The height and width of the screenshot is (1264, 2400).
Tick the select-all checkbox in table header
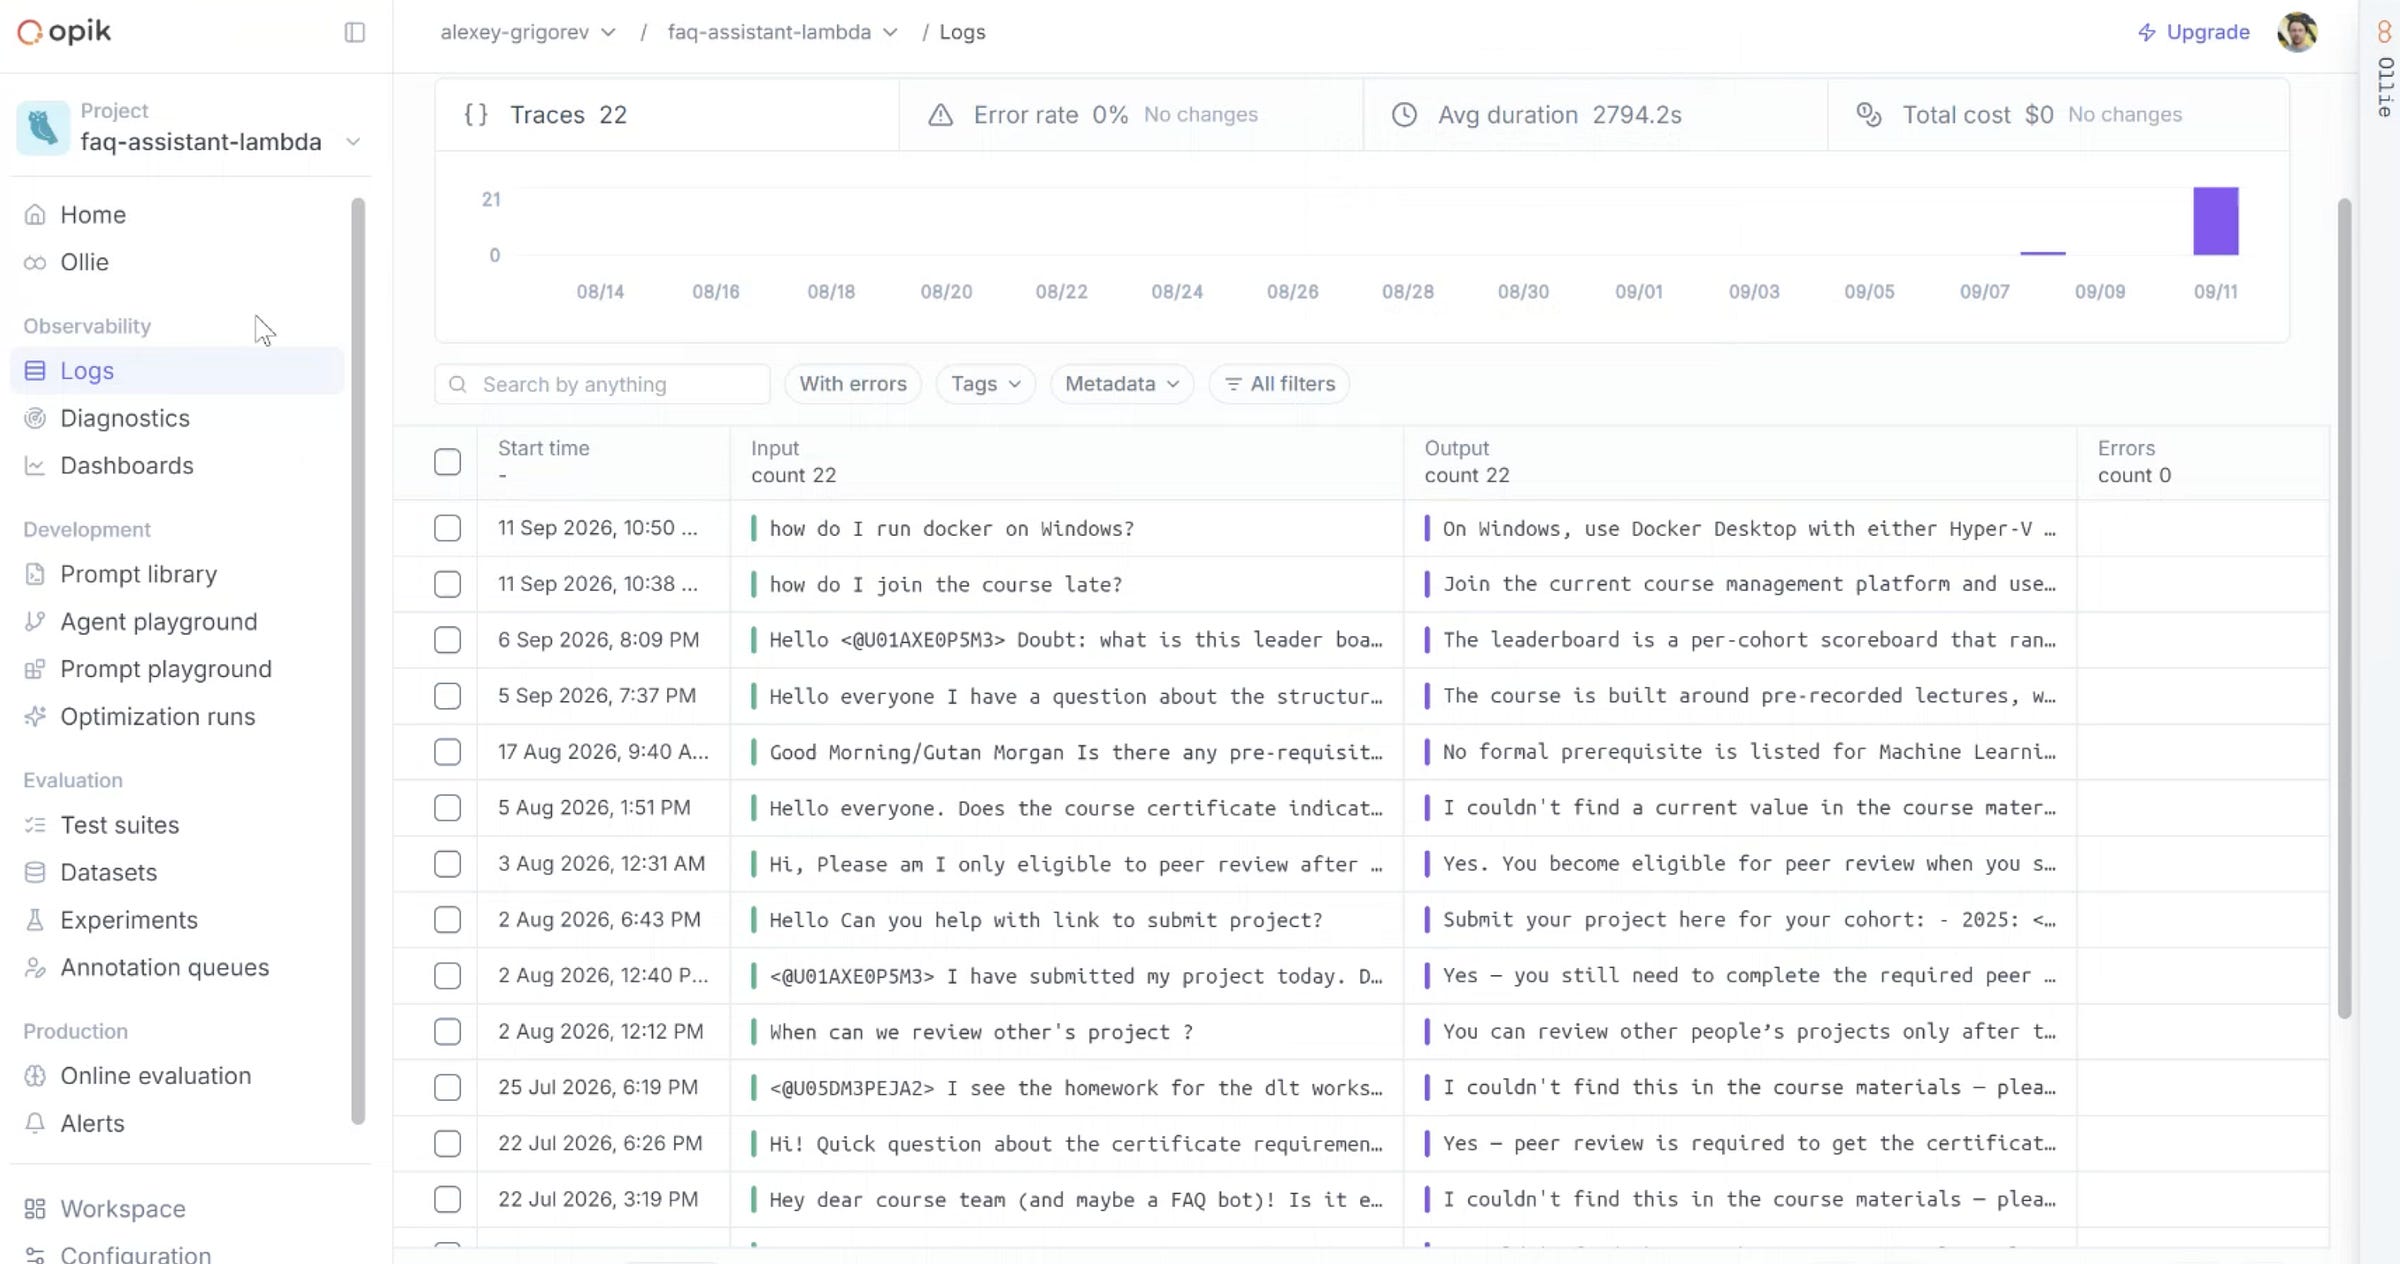(447, 462)
